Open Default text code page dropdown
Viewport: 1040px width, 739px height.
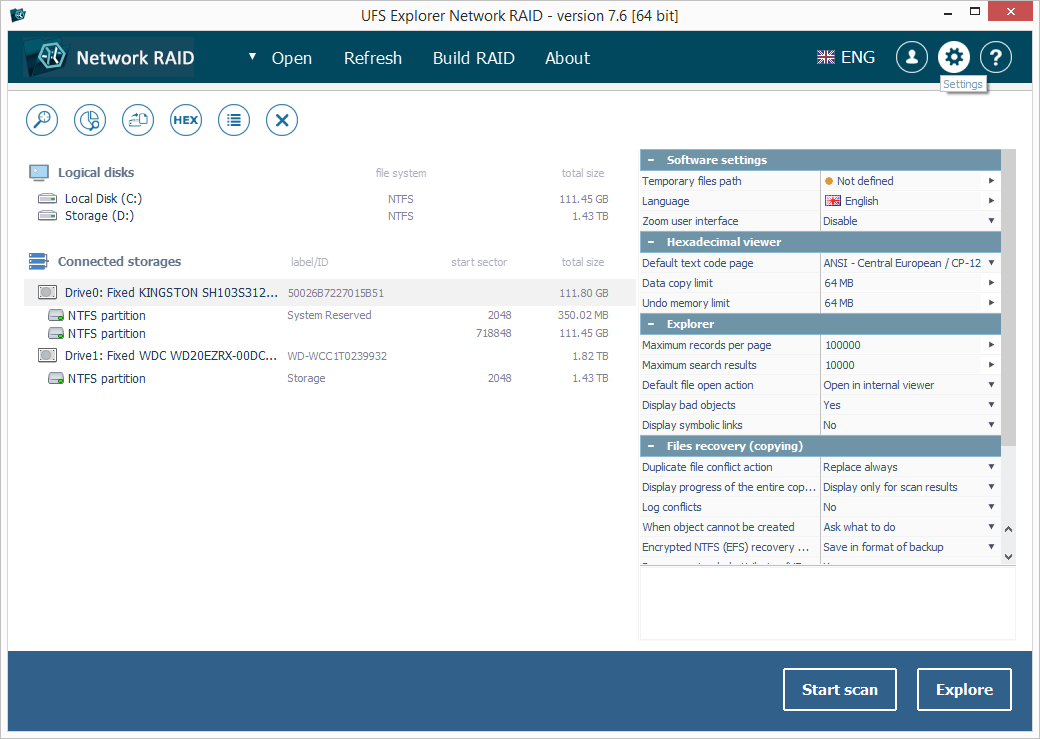991,263
